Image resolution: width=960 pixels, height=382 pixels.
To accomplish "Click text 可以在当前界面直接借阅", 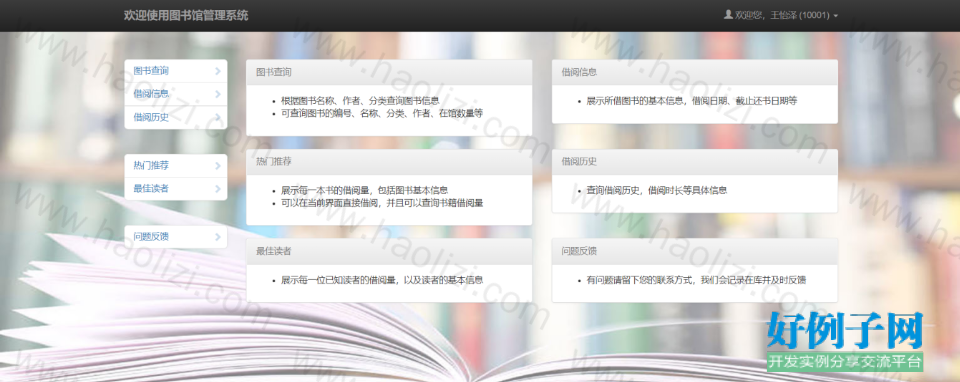I will click(329, 203).
